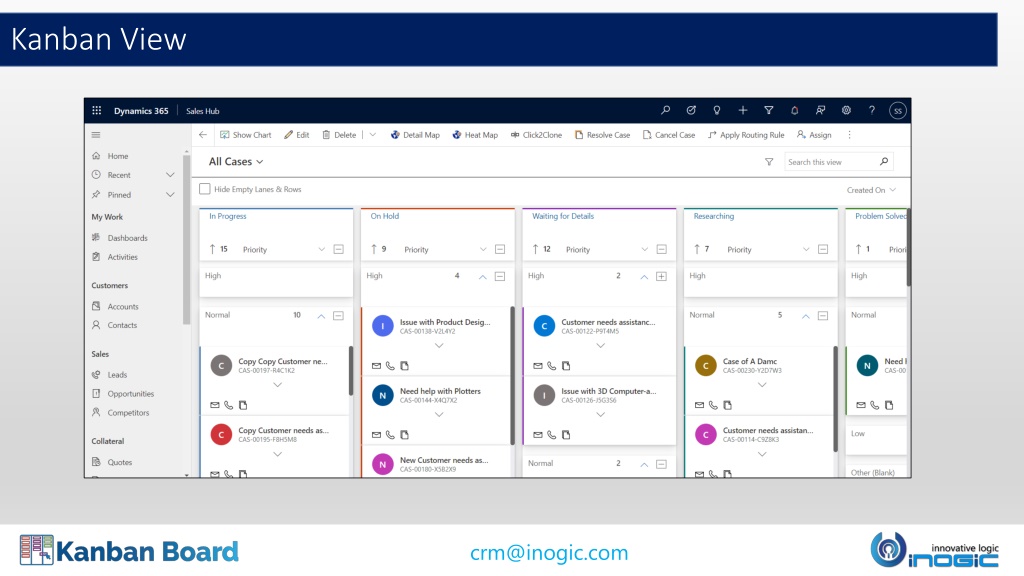The width and height of the screenshot is (1024, 576).
Task: Collapse the Normal row in In Progress
Action: click(338, 315)
